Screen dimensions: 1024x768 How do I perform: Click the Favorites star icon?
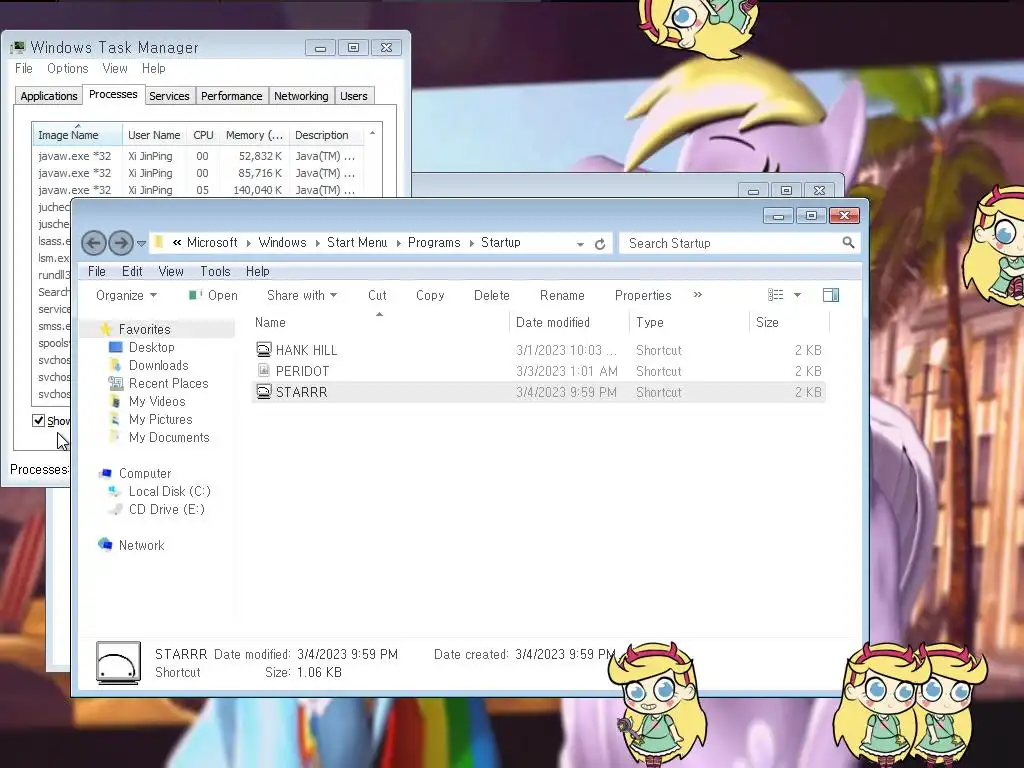coord(106,328)
